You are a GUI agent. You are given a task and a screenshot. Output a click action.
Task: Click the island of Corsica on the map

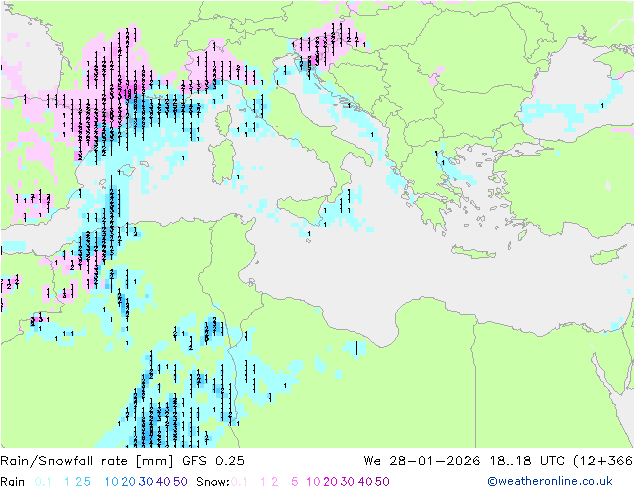tap(223, 122)
